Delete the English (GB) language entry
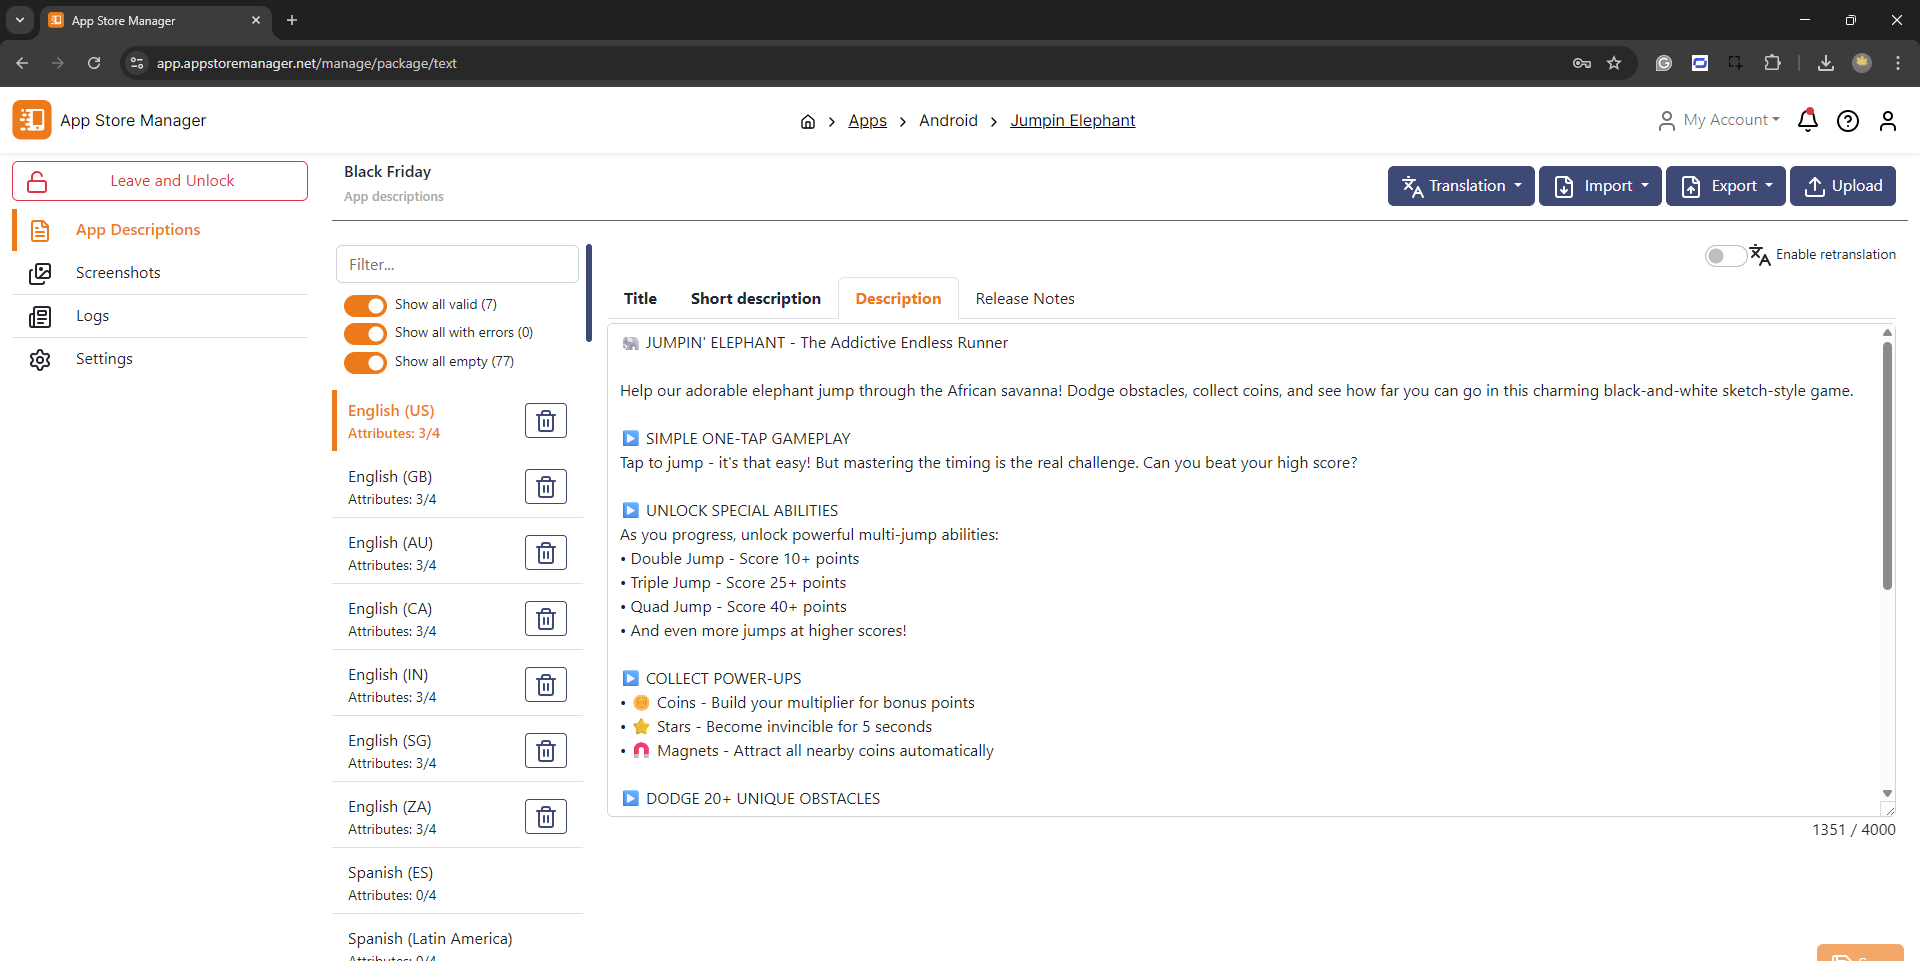 [x=545, y=487]
